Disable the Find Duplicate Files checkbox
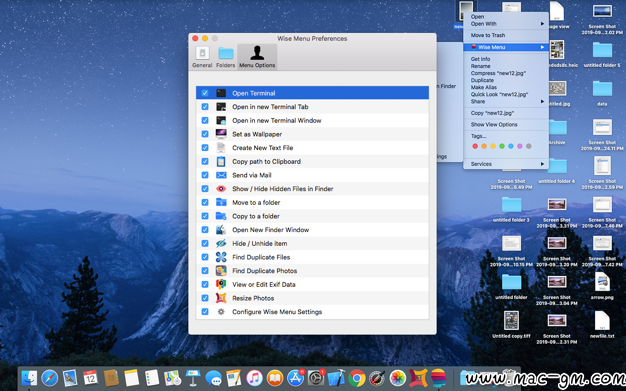The width and height of the screenshot is (626, 391). 205,257
